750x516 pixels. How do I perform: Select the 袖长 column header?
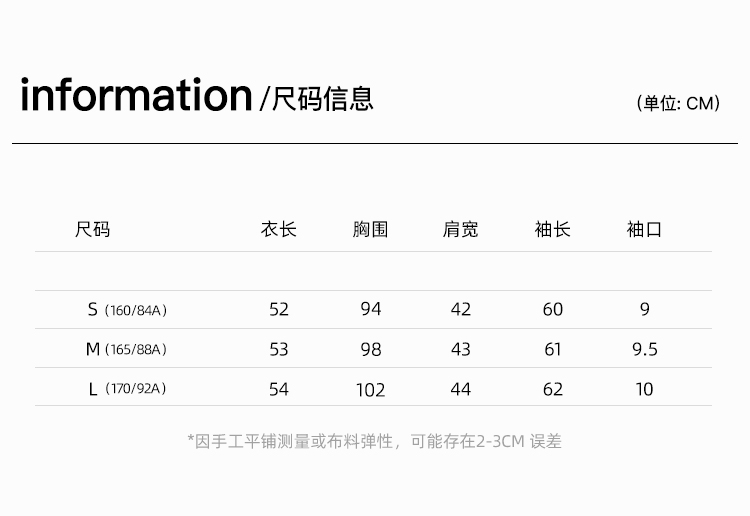click(x=553, y=229)
